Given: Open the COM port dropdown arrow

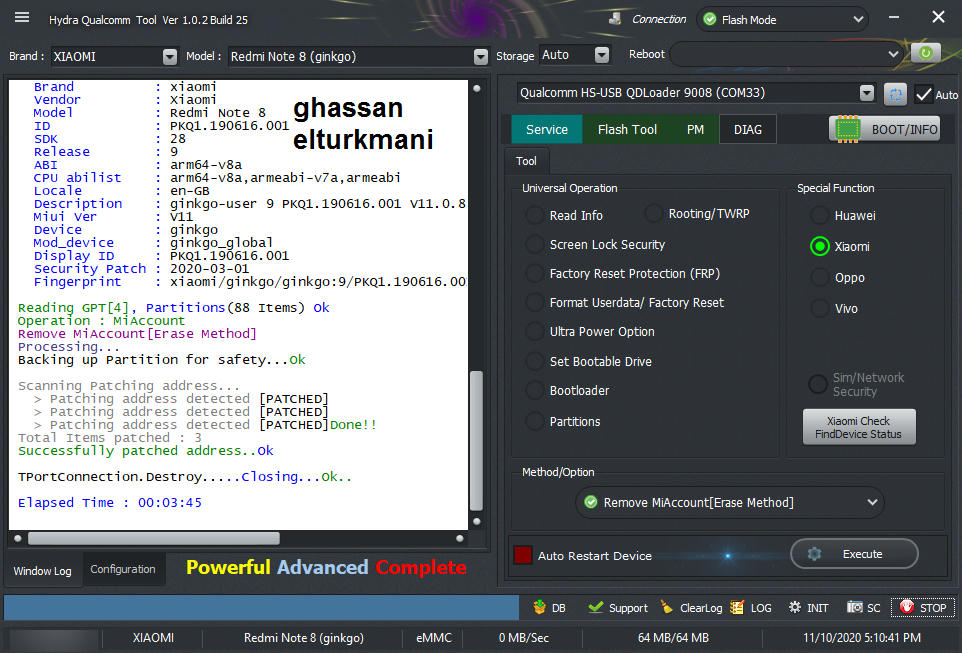Looking at the screenshot, I should coord(866,93).
